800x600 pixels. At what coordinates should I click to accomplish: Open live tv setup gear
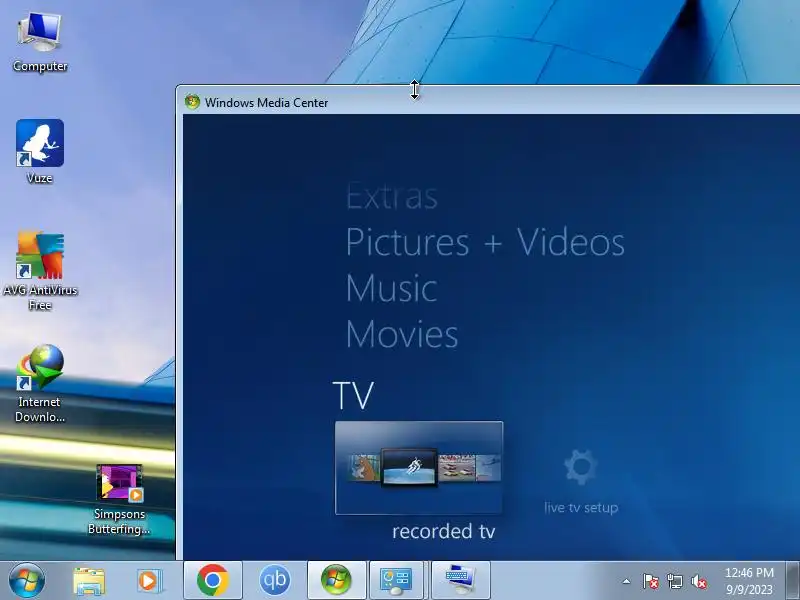(581, 467)
